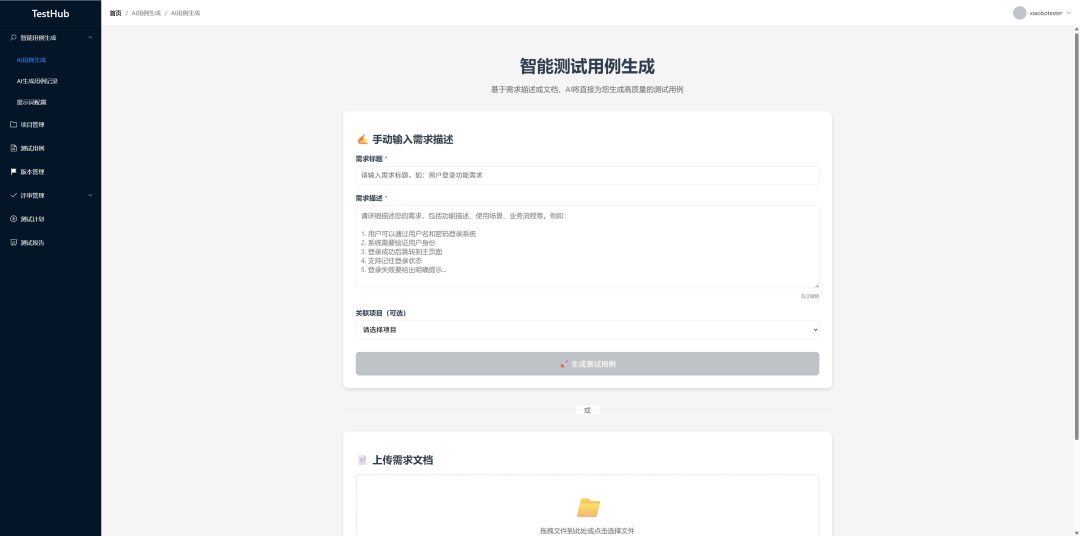The width and height of the screenshot is (1080, 536).
Task: Click the folder icon for 项目管理
Action: [14, 125]
